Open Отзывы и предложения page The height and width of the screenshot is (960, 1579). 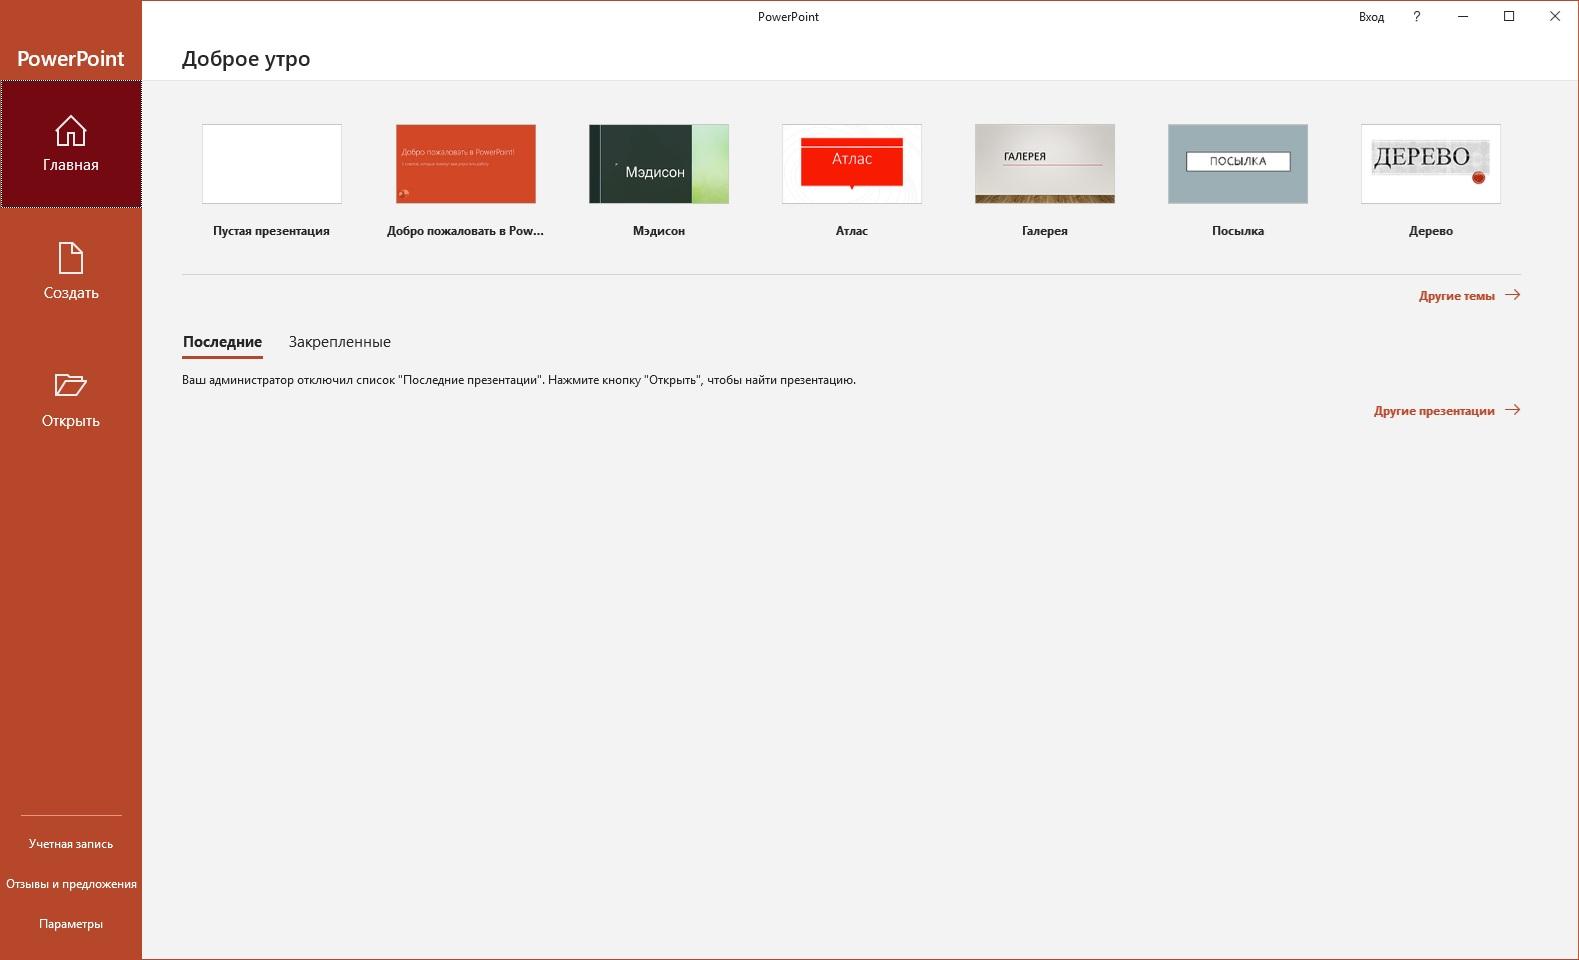tap(71, 884)
